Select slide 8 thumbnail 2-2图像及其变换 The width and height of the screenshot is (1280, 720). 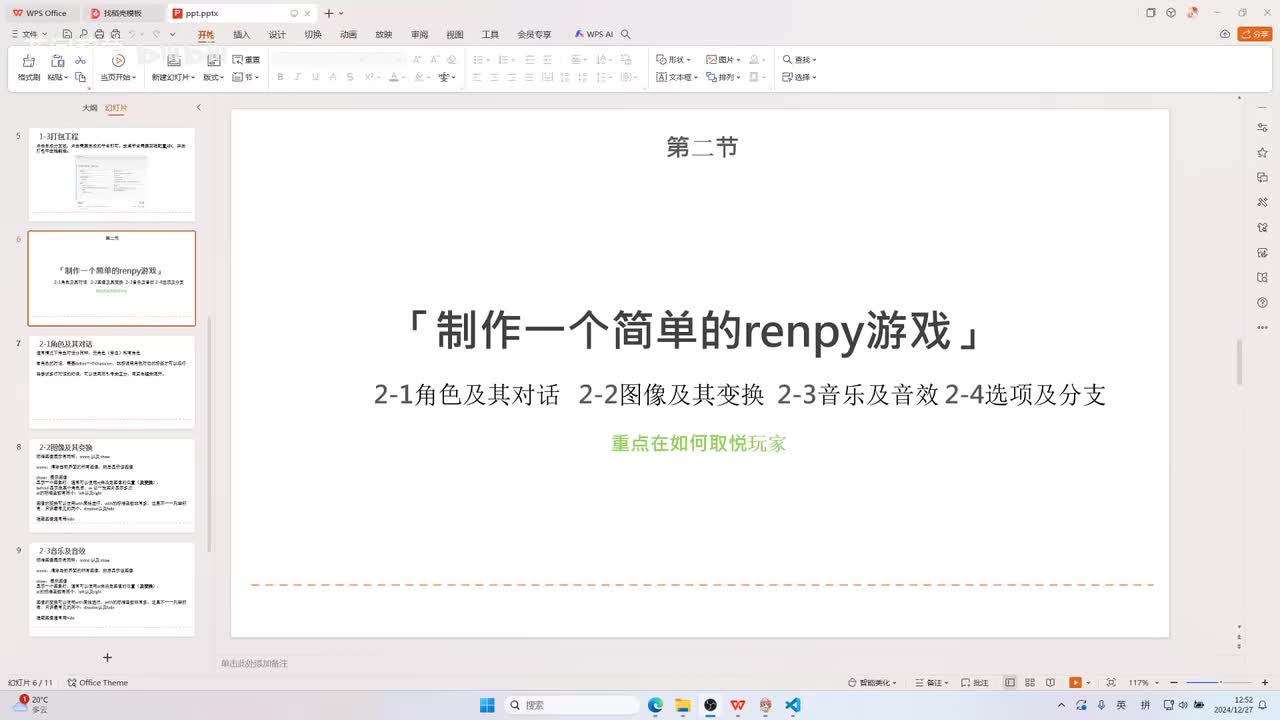112,485
